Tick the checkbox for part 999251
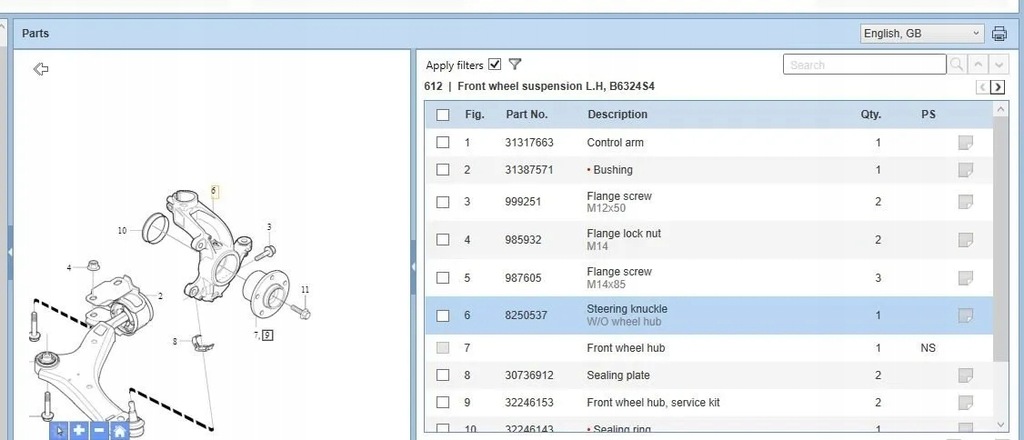The width and height of the screenshot is (1024, 440). (443, 202)
